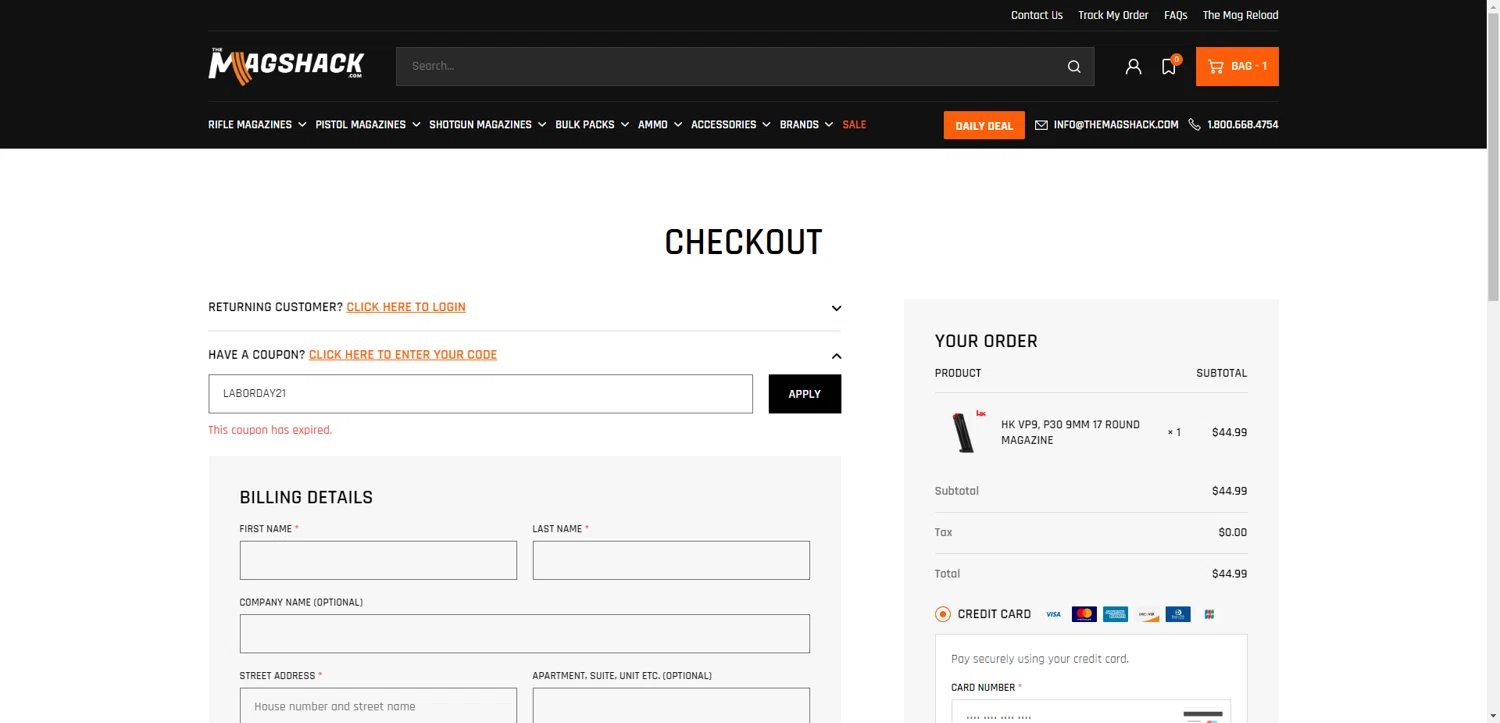Focus the site search field
This screenshot has width=1500, height=723.
pos(730,67)
